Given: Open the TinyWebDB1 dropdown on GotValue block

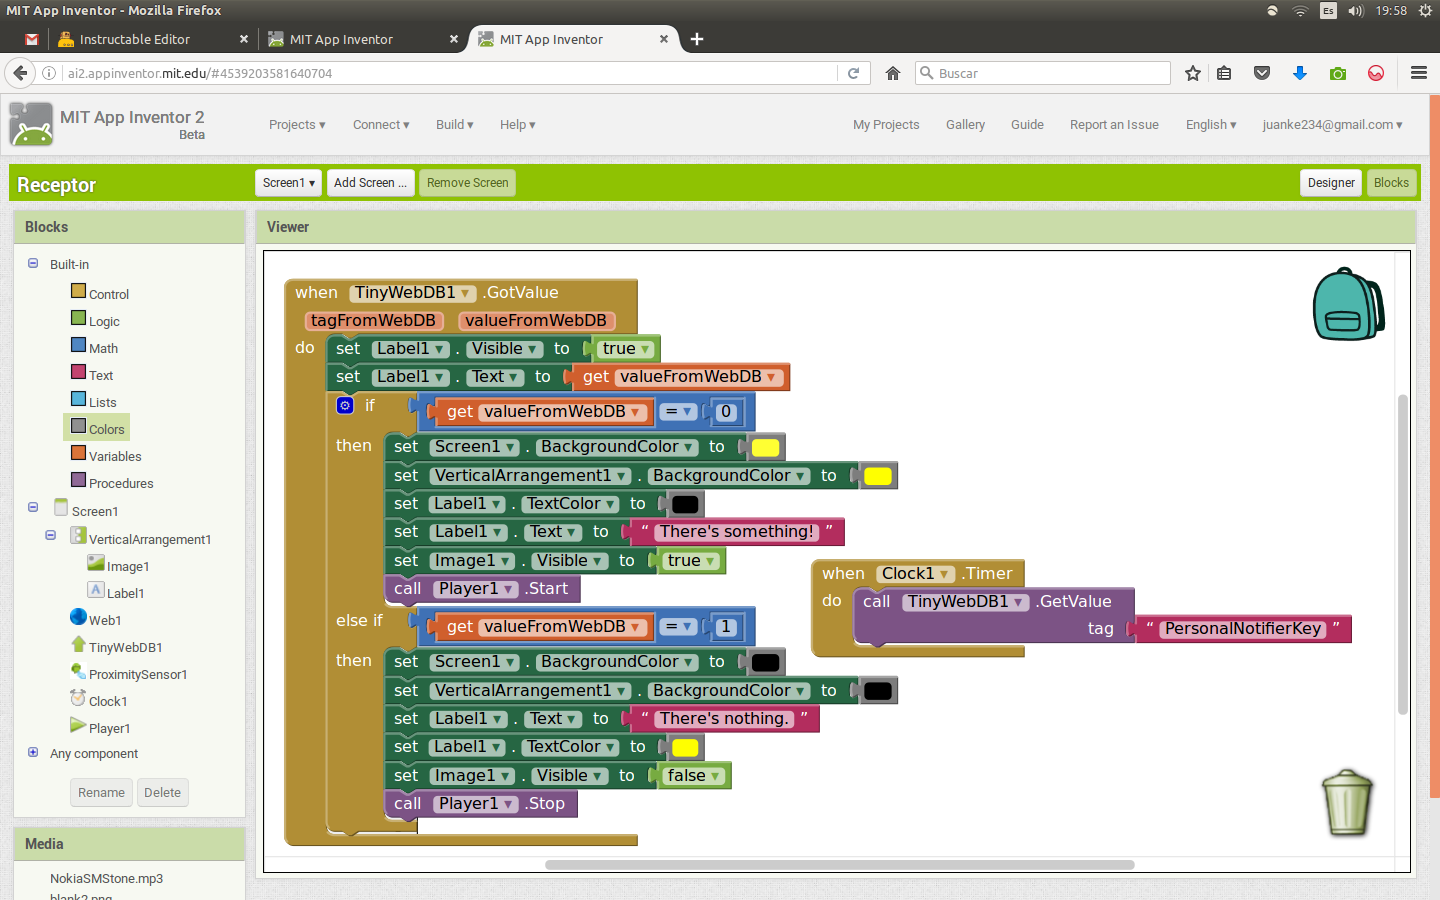Looking at the screenshot, I should pos(465,293).
